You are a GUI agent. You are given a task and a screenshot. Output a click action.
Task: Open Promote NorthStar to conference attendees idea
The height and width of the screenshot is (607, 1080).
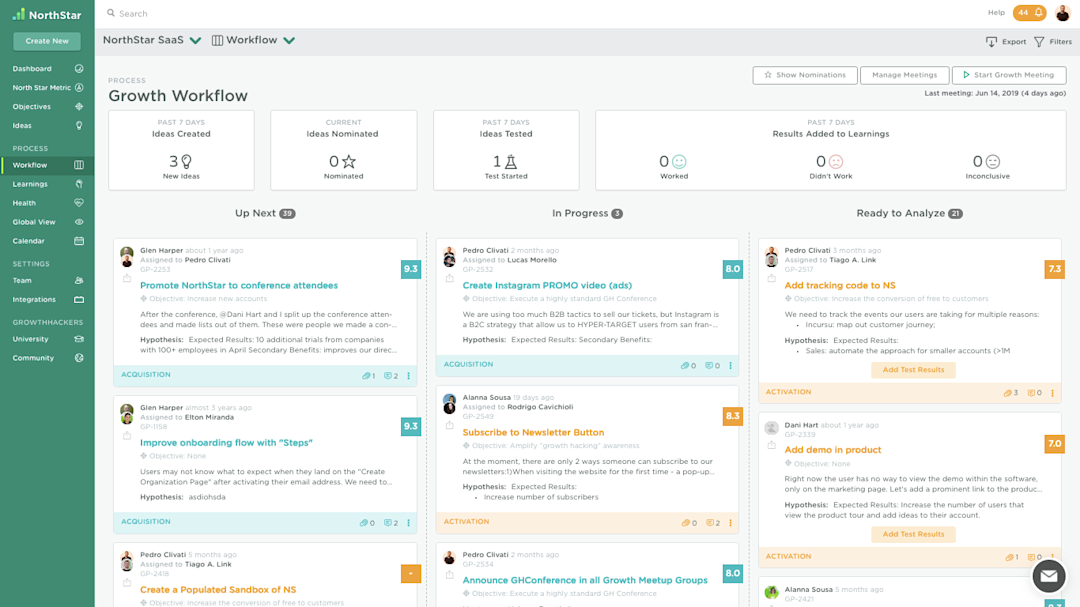(x=239, y=285)
